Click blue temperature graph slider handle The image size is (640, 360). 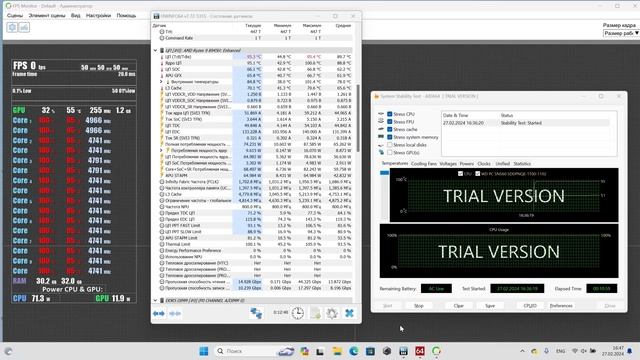click(x=384, y=173)
